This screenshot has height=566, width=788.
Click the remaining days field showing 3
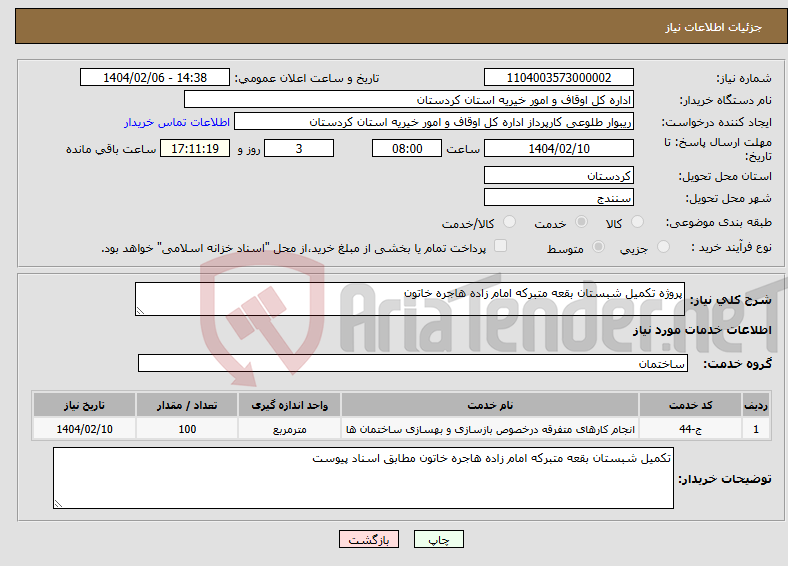pyautogui.click(x=299, y=148)
